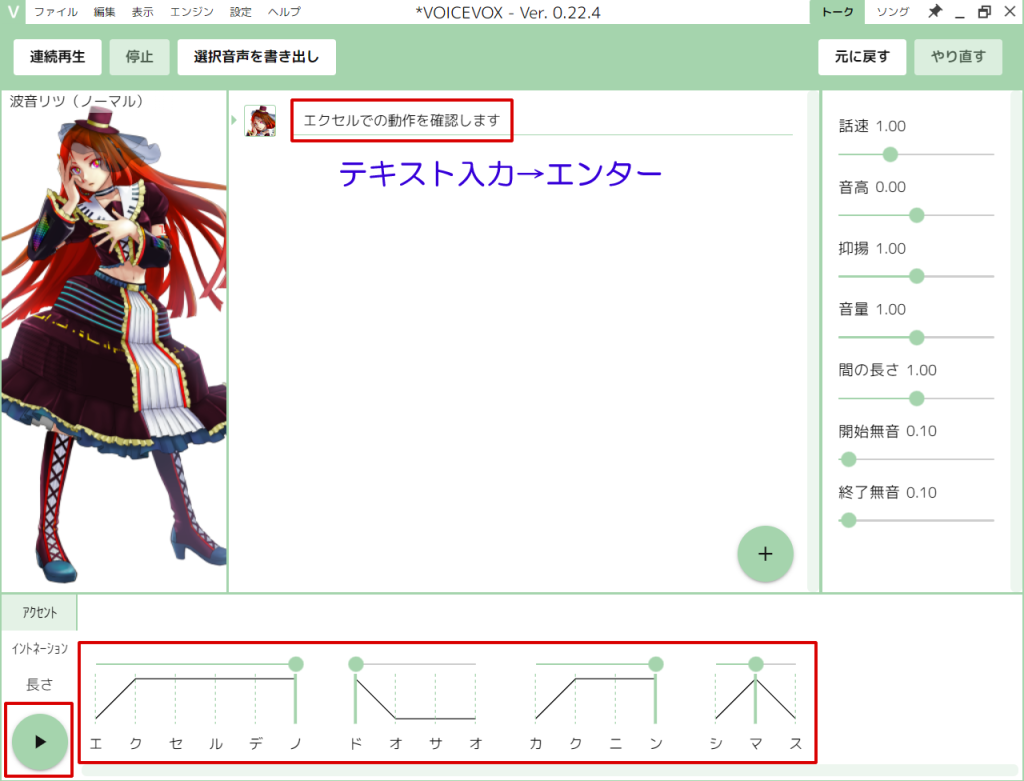Open the 設定 menu
The image size is (1024, 781).
click(x=240, y=12)
